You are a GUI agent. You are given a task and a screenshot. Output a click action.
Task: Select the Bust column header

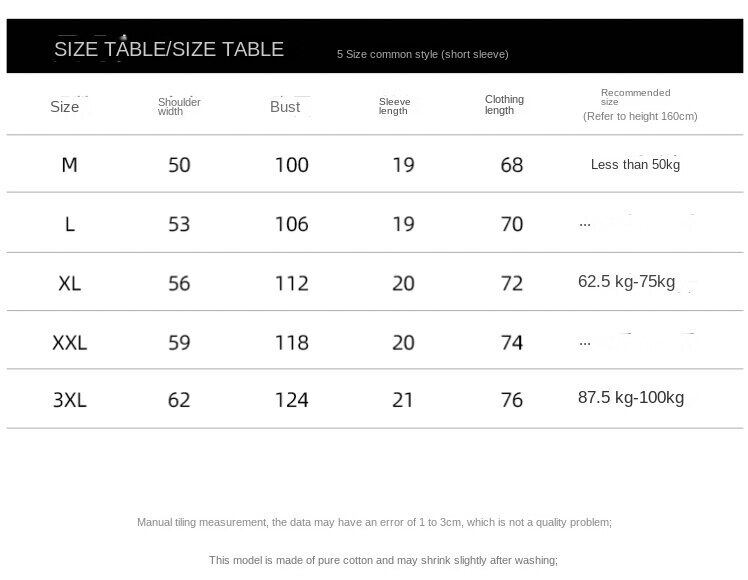click(285, 106)
